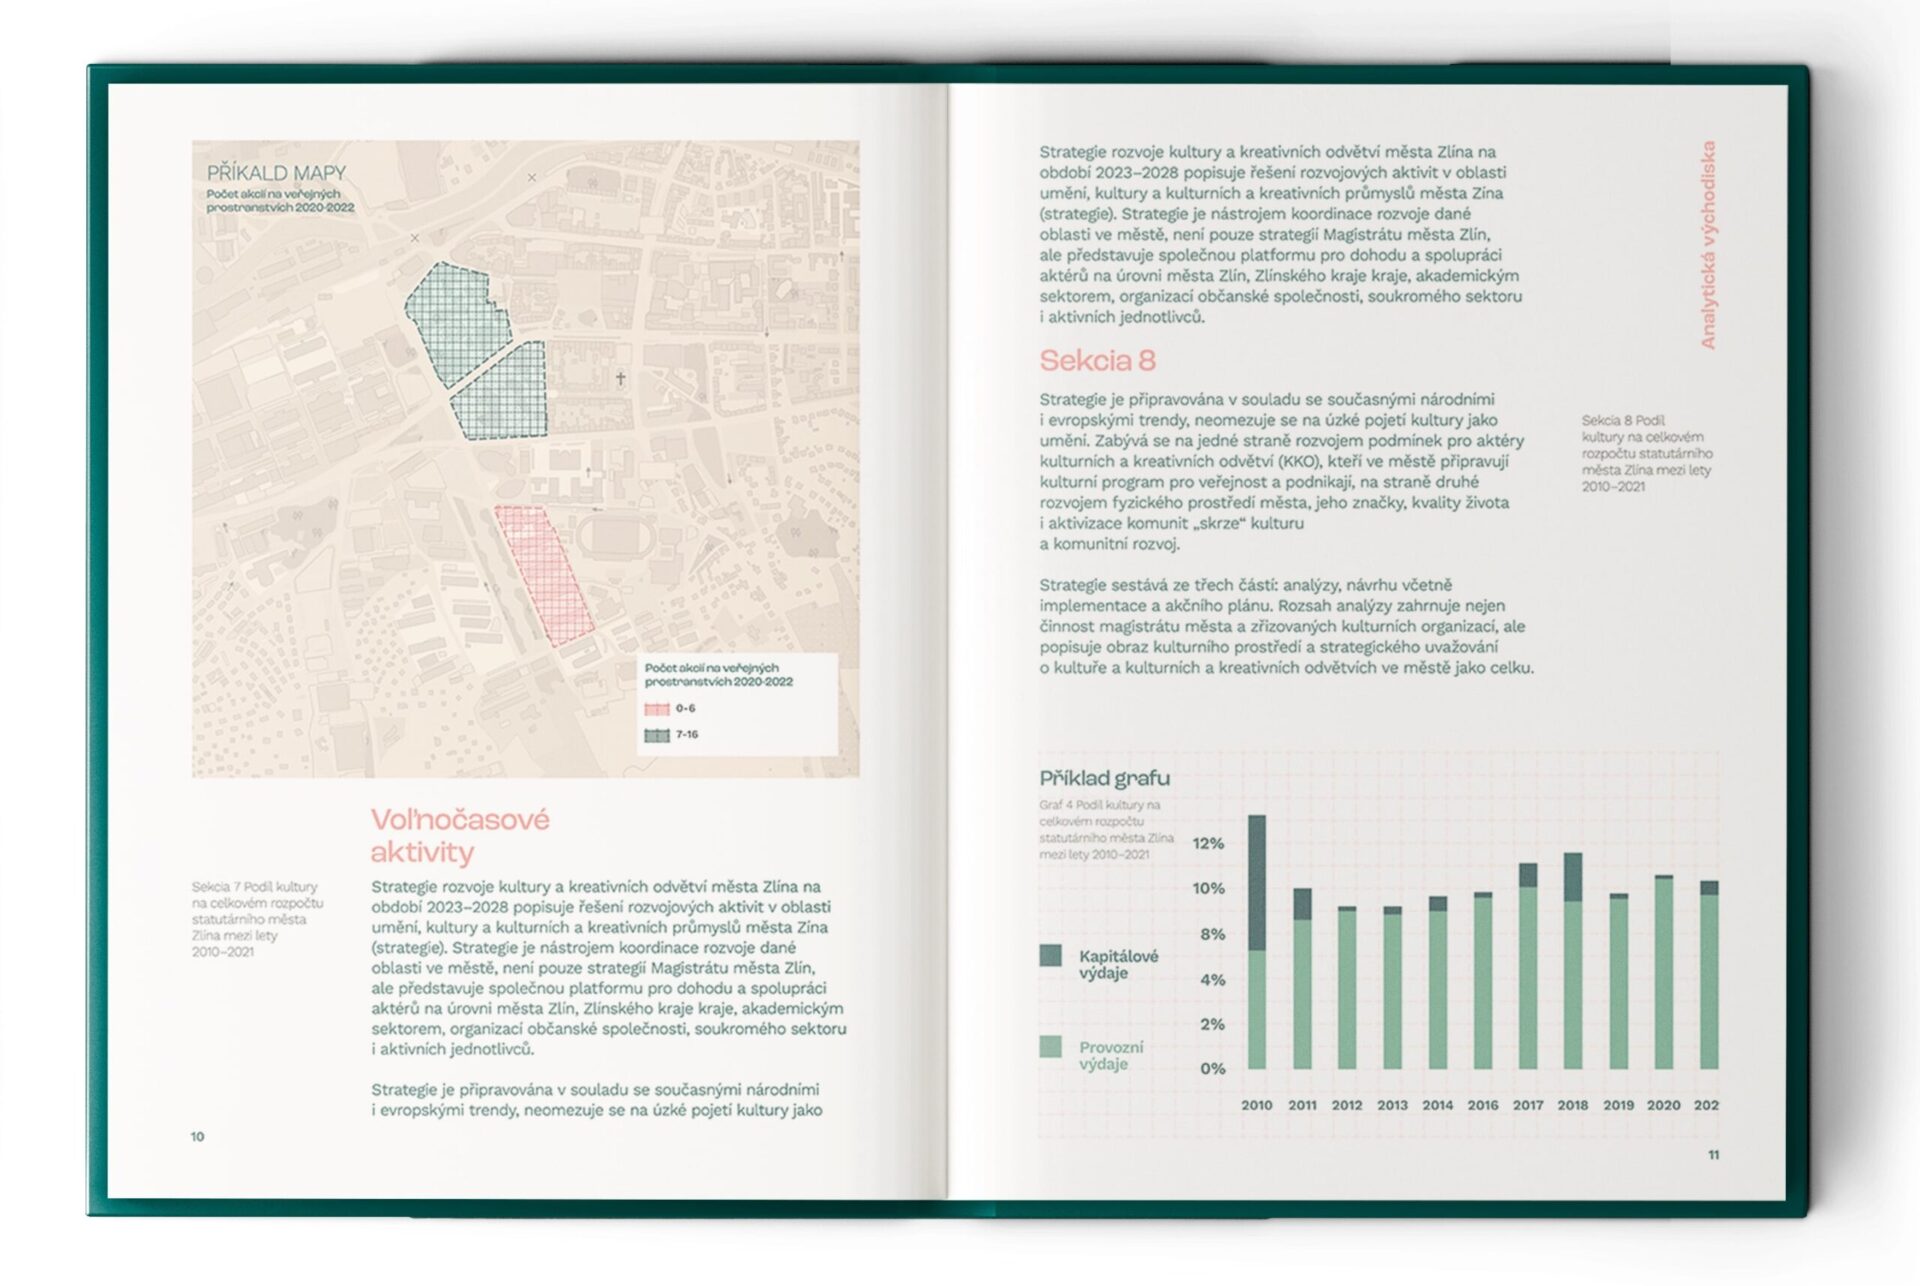Click the "2010" x-axis year label
Viewport: 1920px width, 1286px height.
[1257, 1105]
